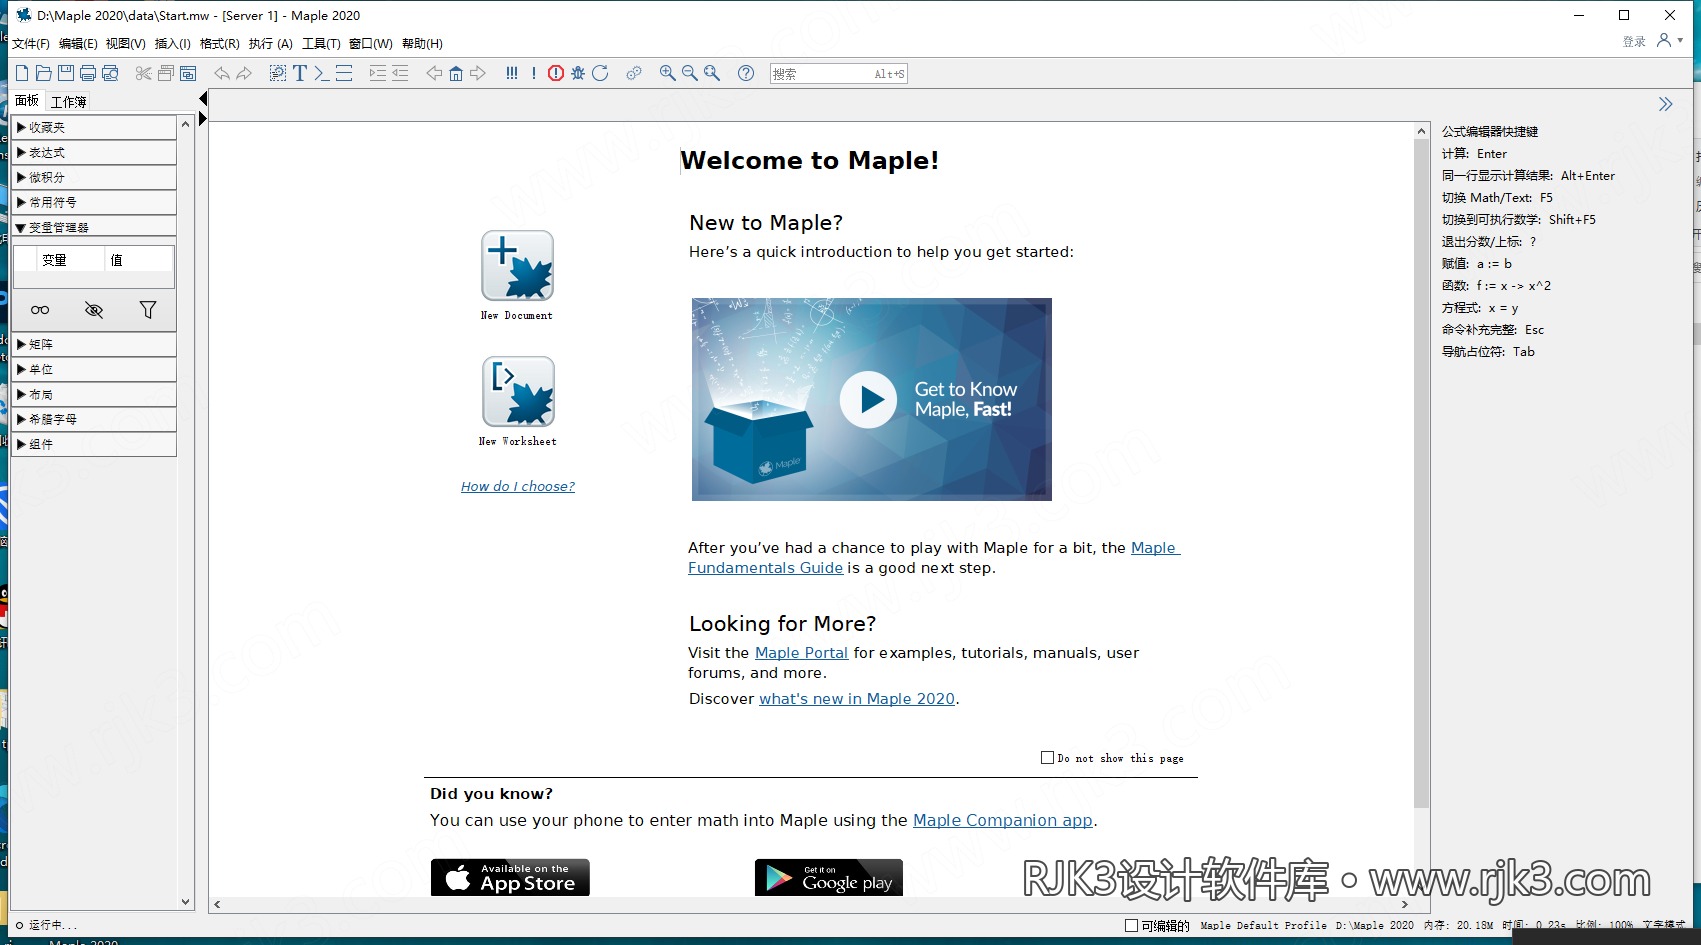Open 'what's new in Maple 2020' link

coord(857,699)
